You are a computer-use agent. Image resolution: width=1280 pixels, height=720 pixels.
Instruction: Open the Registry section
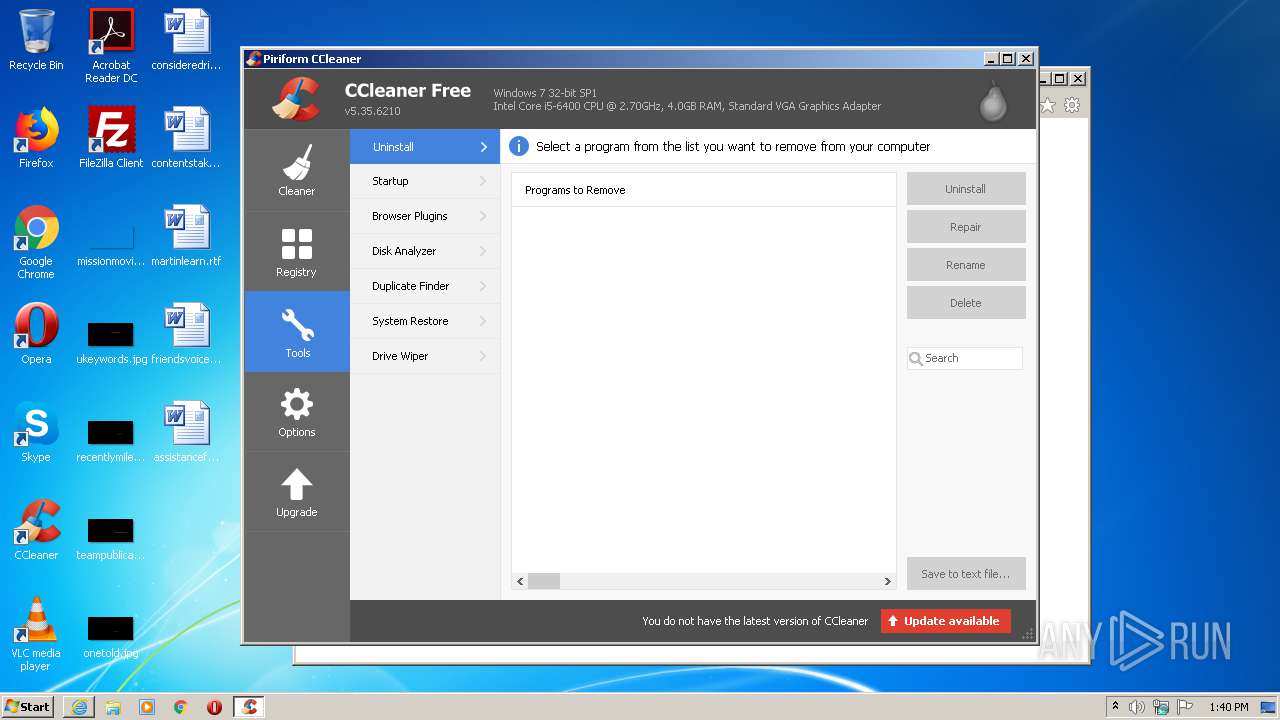coord(296,251)
